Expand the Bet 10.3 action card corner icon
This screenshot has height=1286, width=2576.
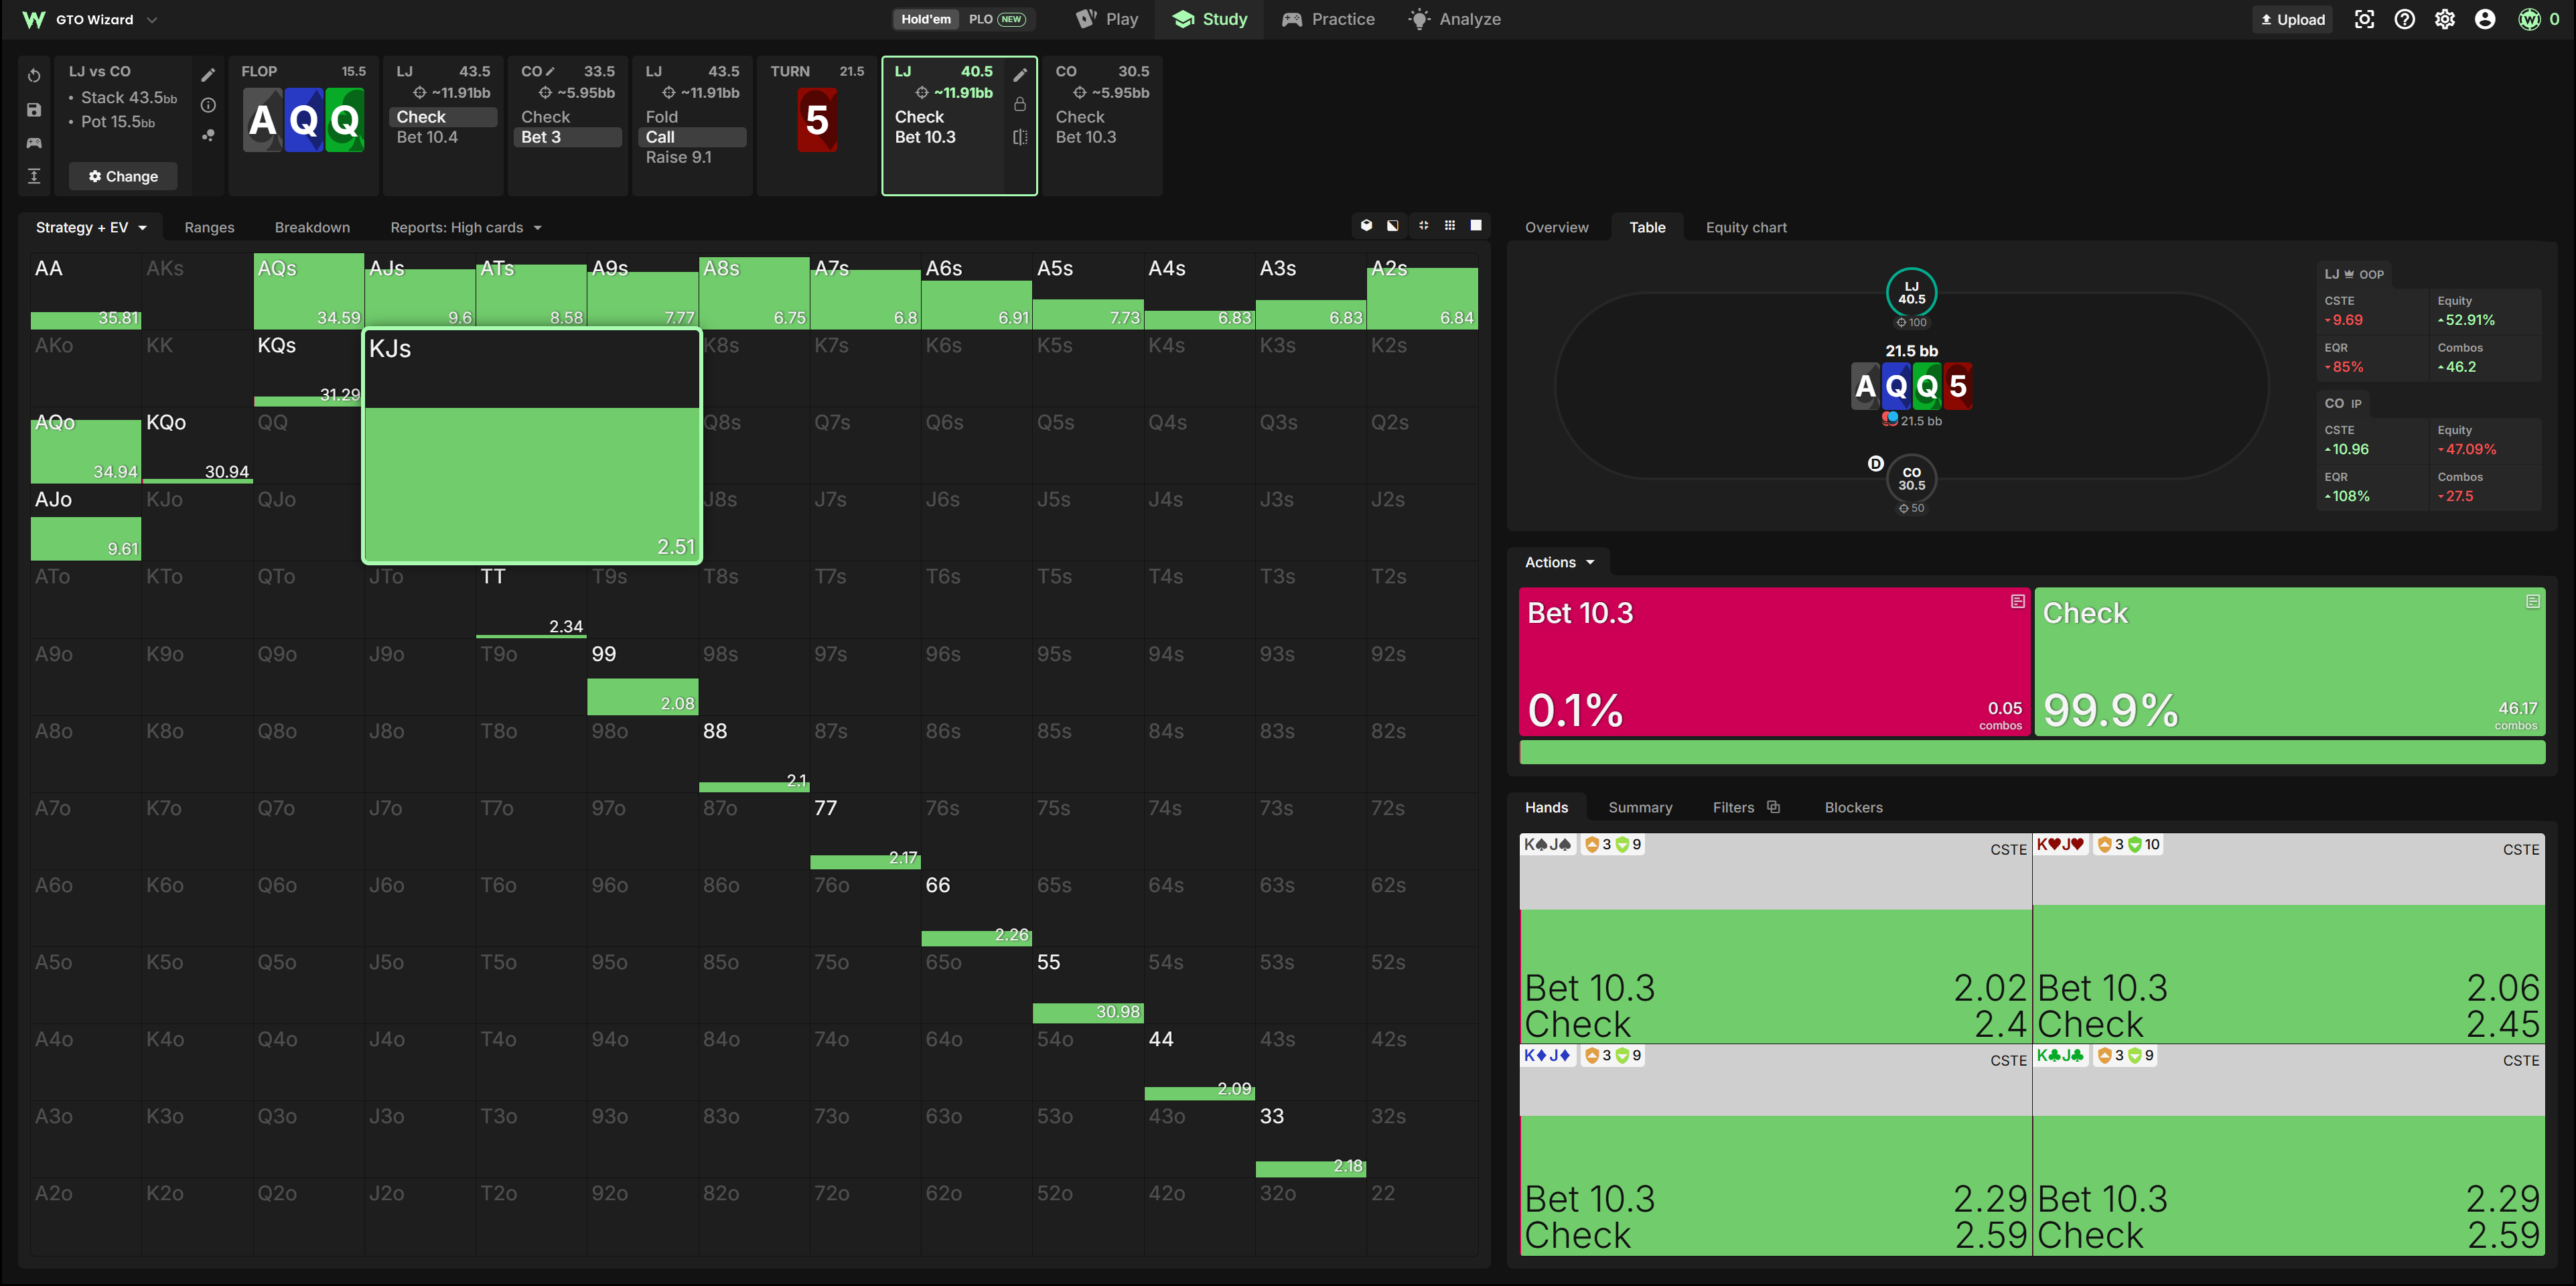click(x=2018, y=601)
